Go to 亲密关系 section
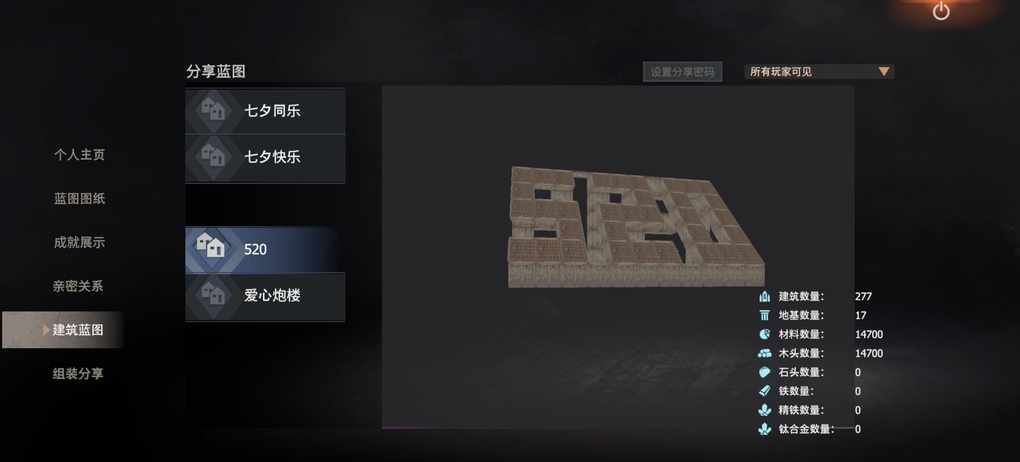This screenshot has width=1020, height=462. (x=79, y=286)
